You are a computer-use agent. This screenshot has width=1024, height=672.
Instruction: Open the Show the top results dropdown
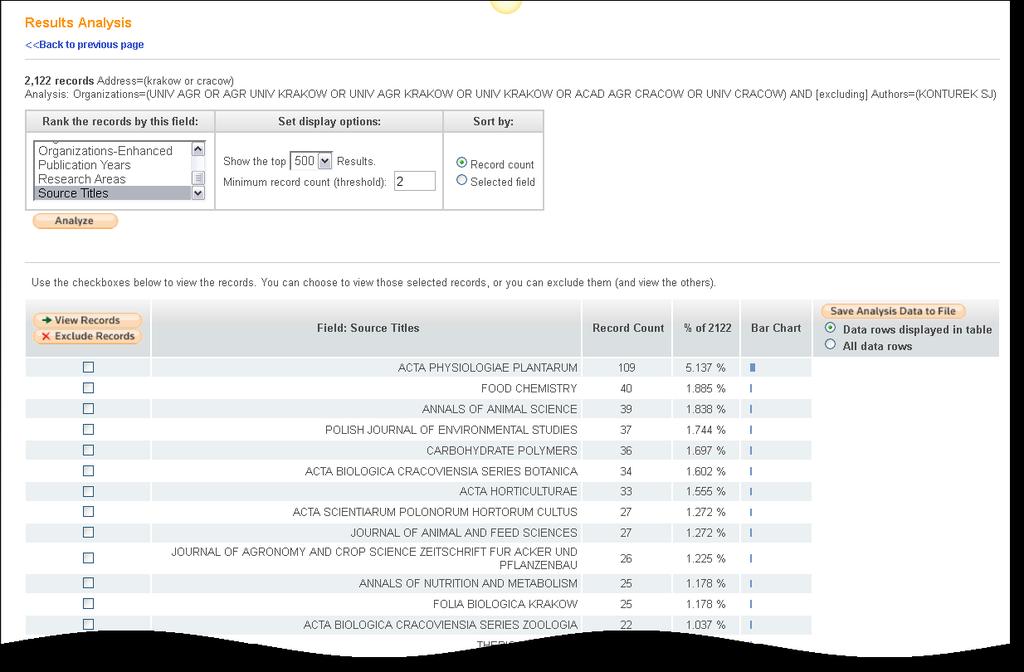point(311,161)
